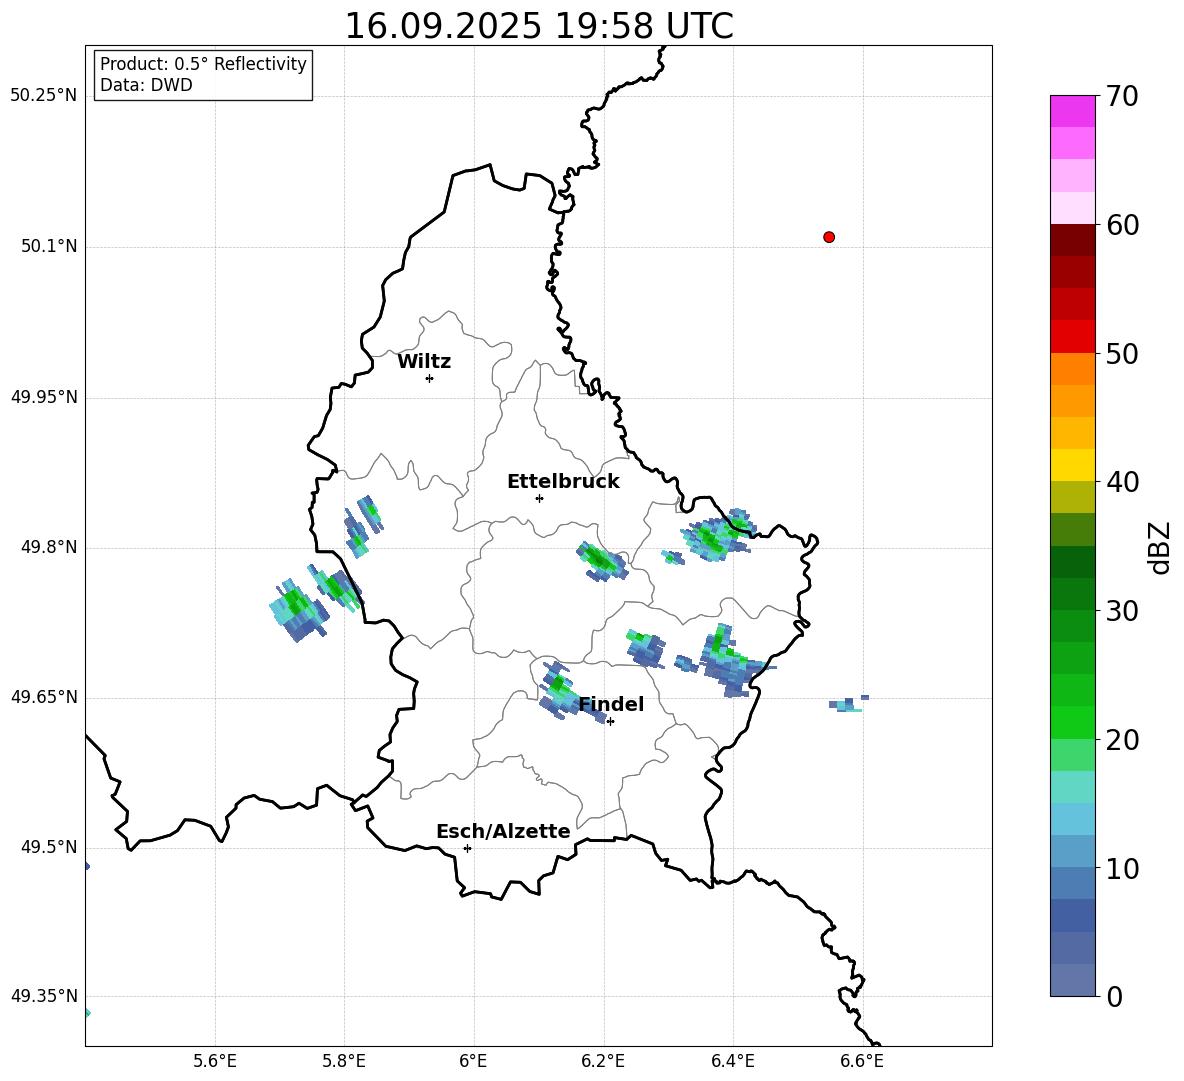1184x1081 pixels.
Task: Click the 5.6°E longitude label
Action: (215, 1061)
